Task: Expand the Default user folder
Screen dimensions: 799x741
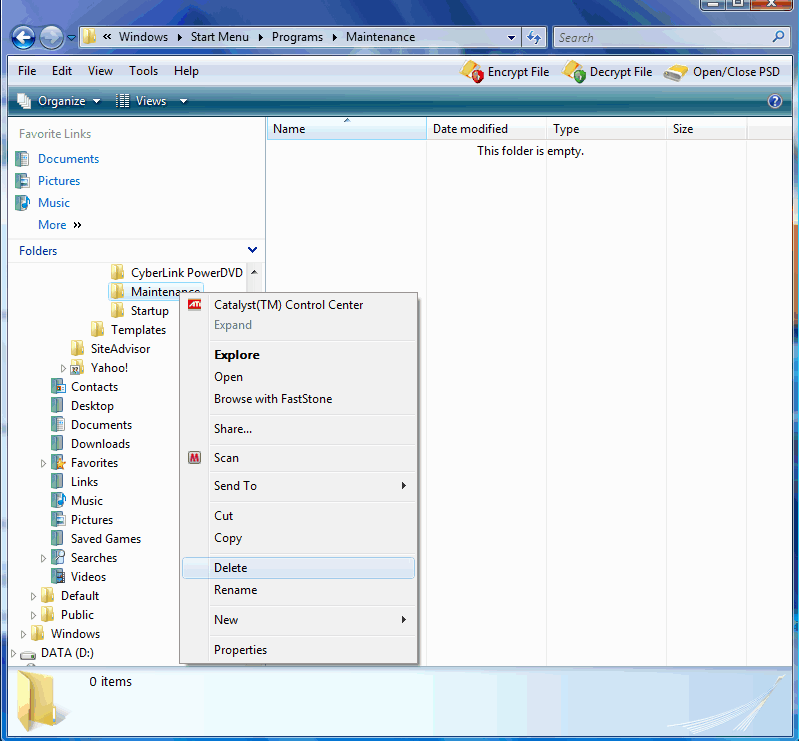Action: pyautogui.click(x=33, y=596)
